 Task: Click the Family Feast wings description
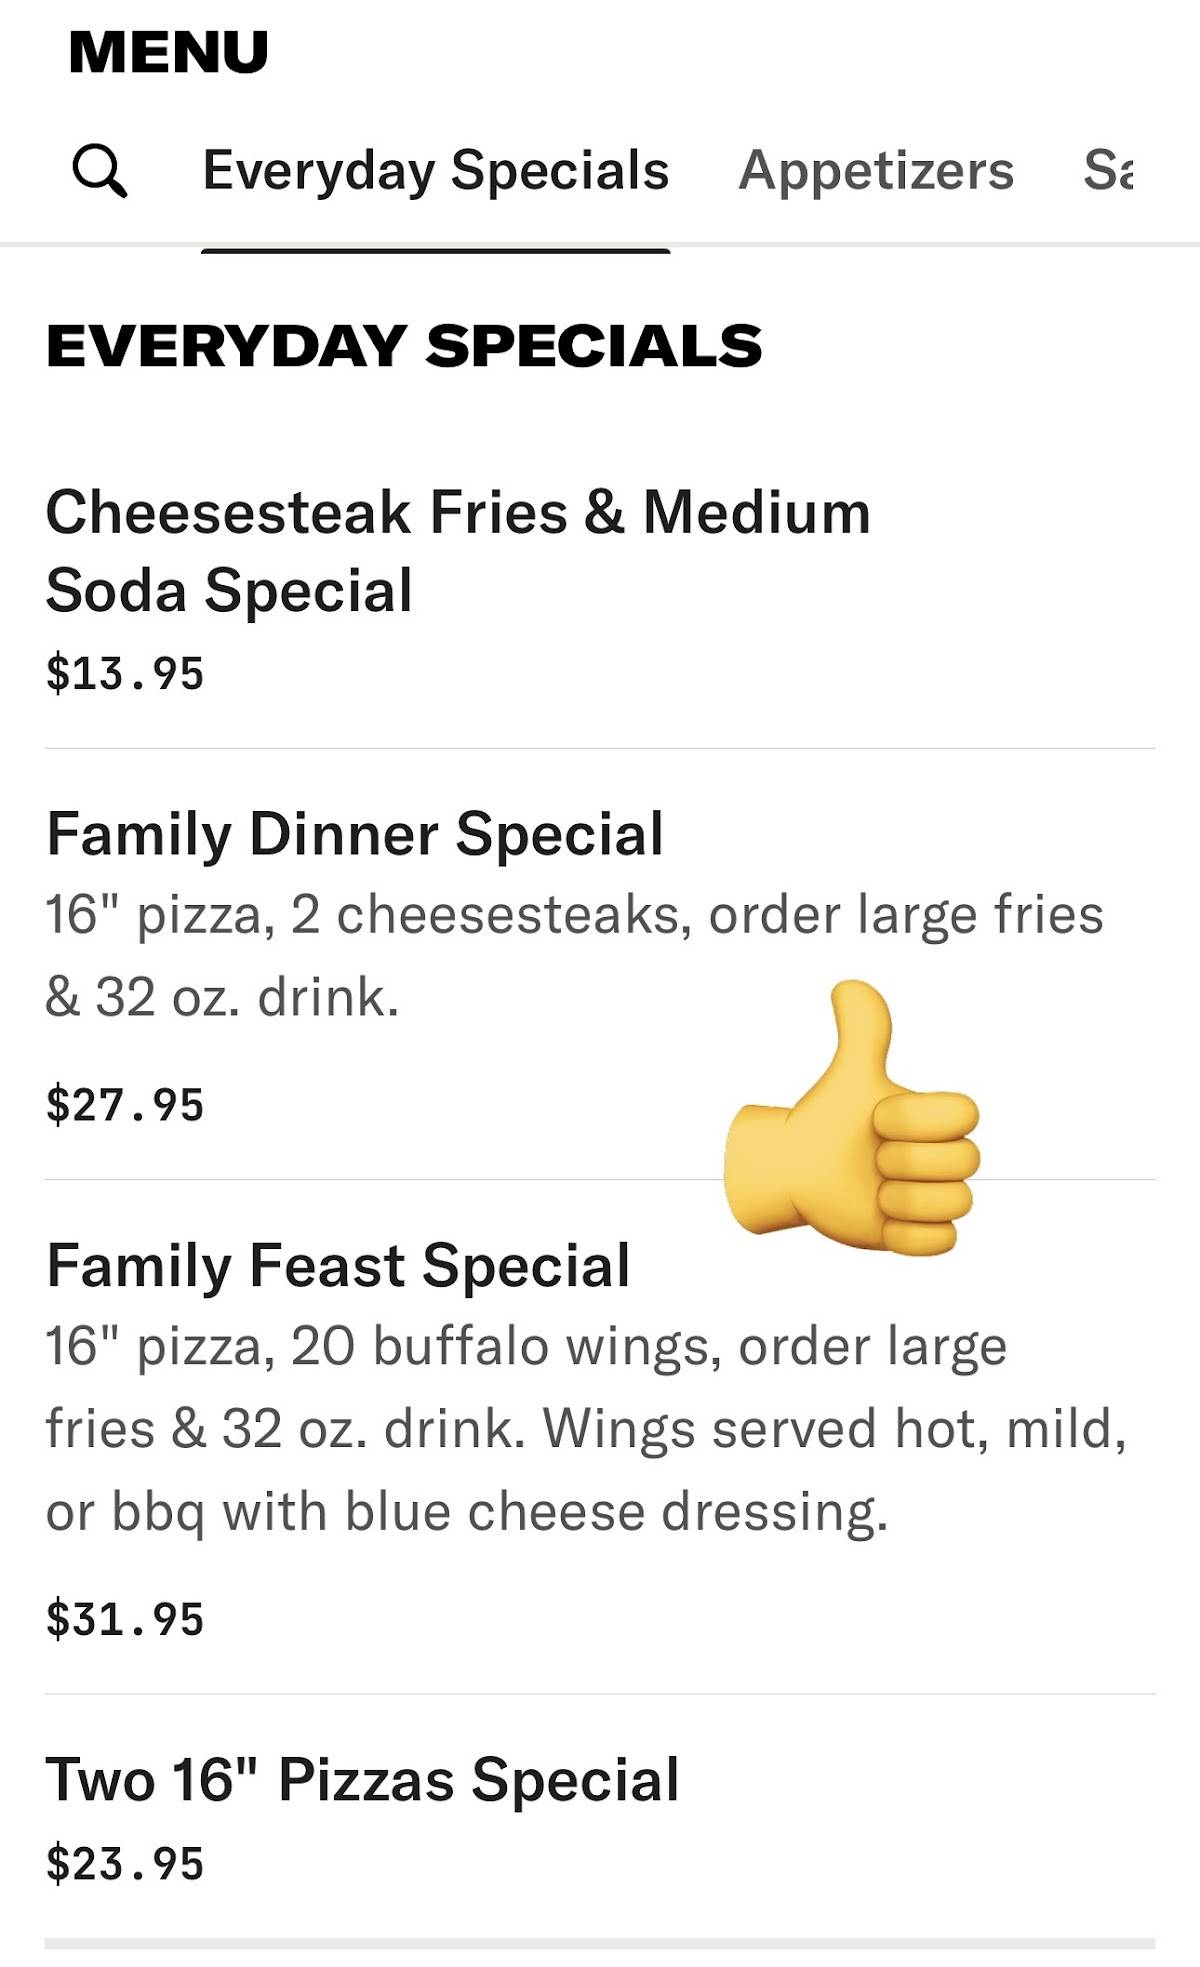(x=586, y=1429)
